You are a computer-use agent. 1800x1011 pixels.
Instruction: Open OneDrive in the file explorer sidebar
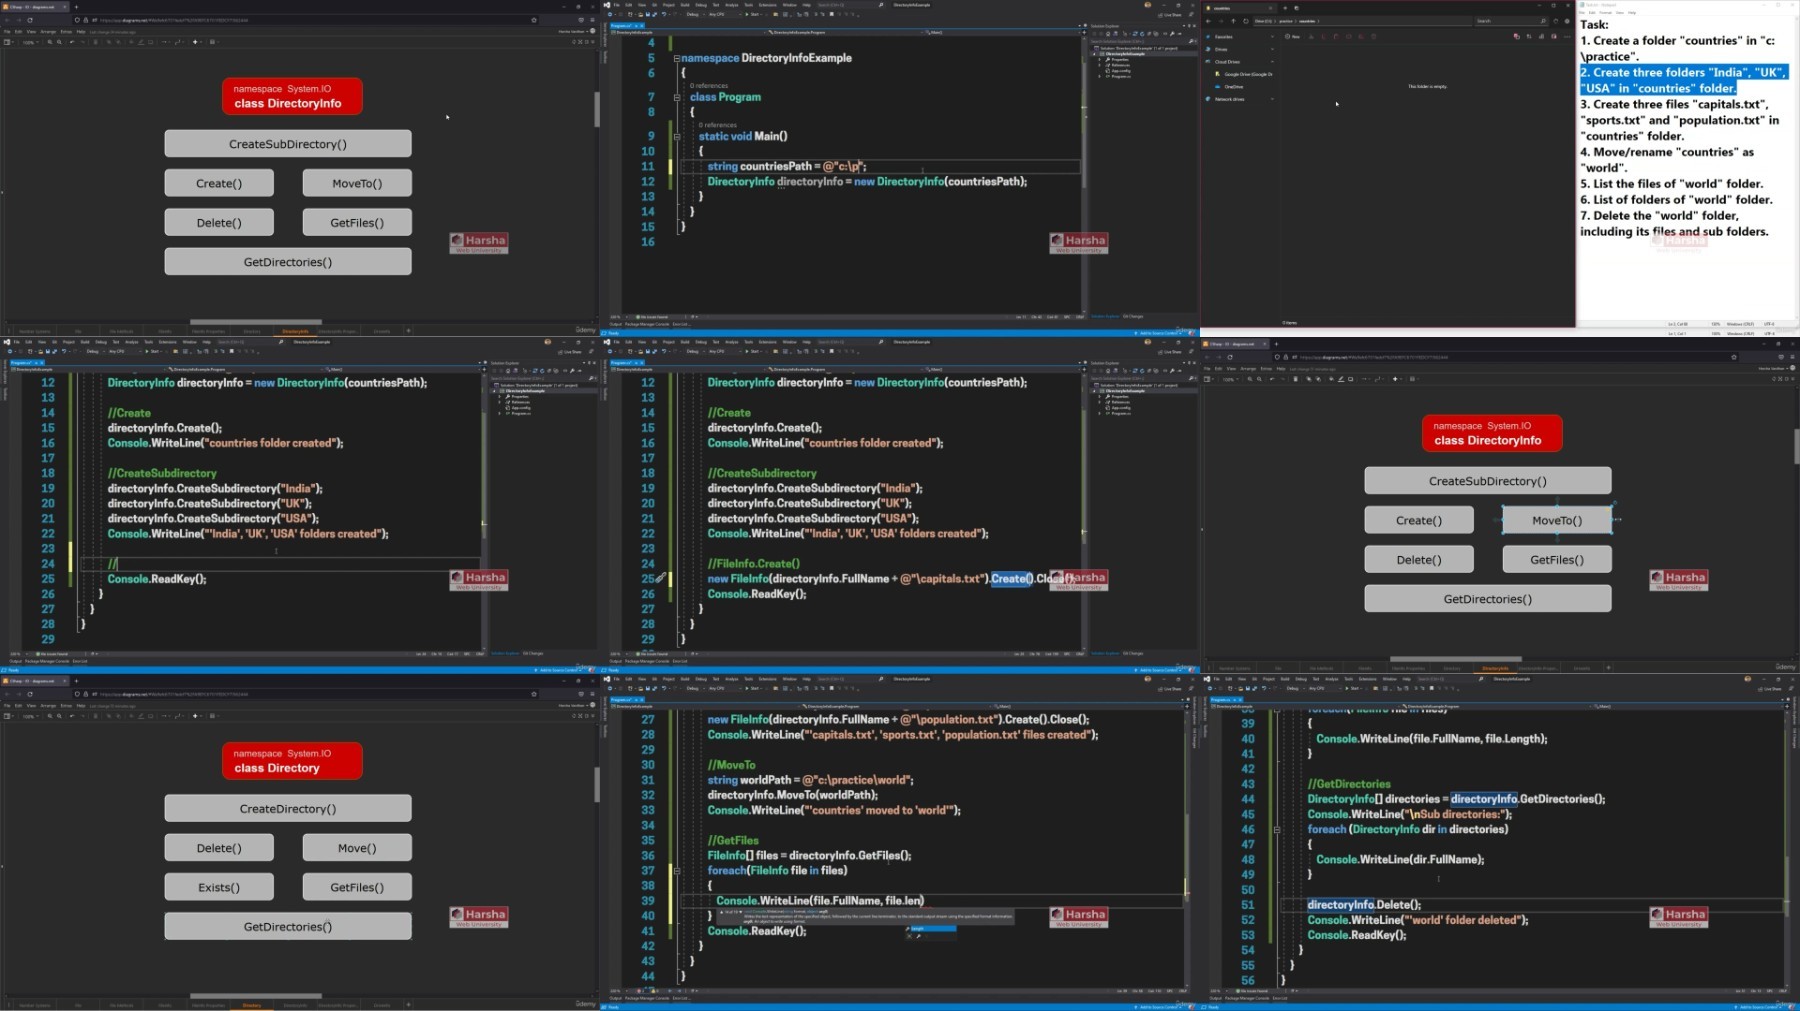pyautogui.click(x=1234, y=87)
